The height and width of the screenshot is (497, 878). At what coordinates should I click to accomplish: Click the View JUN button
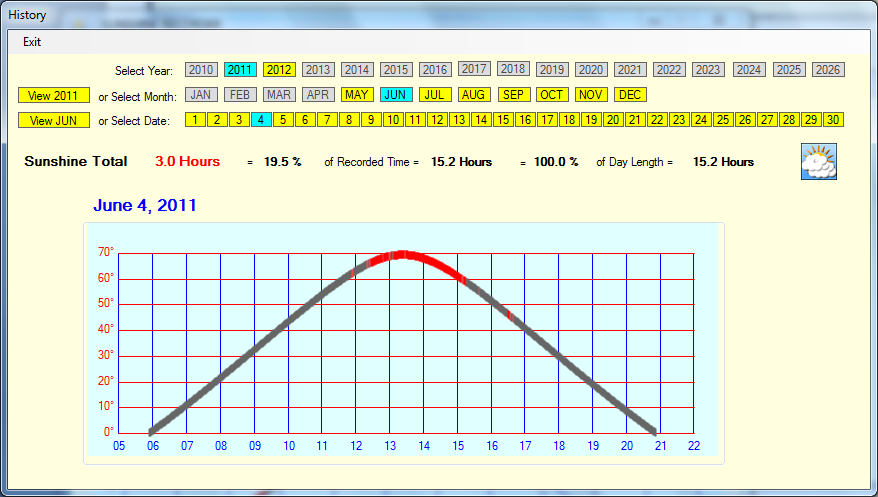[x=54, y=120]
